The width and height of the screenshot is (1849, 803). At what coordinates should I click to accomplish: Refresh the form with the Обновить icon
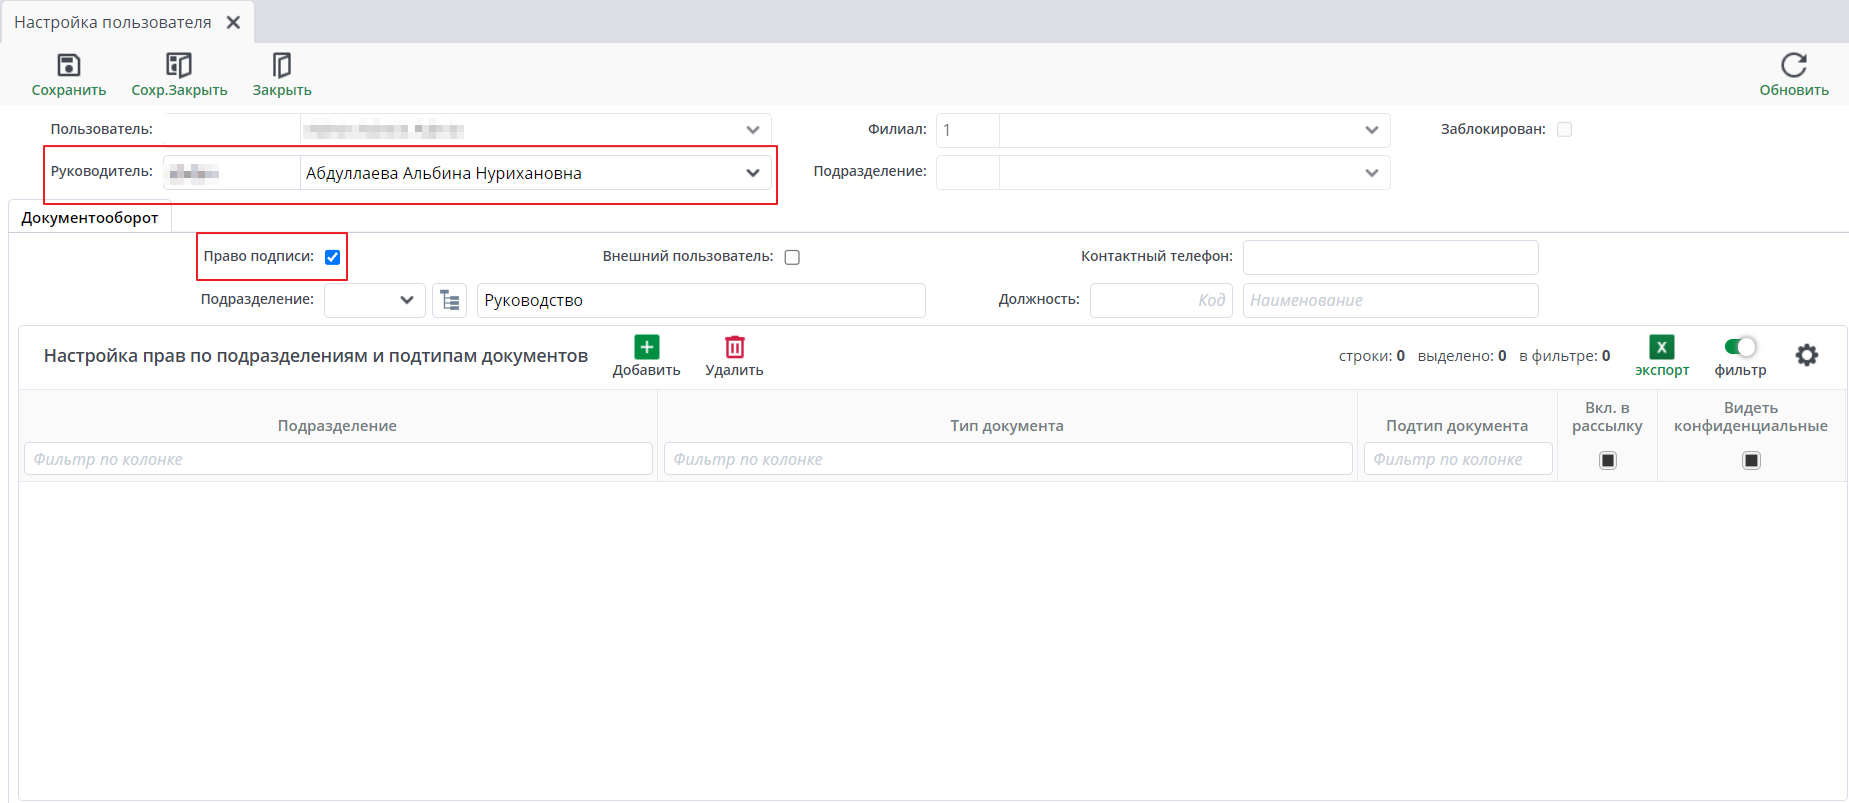tap(1793, 66)
